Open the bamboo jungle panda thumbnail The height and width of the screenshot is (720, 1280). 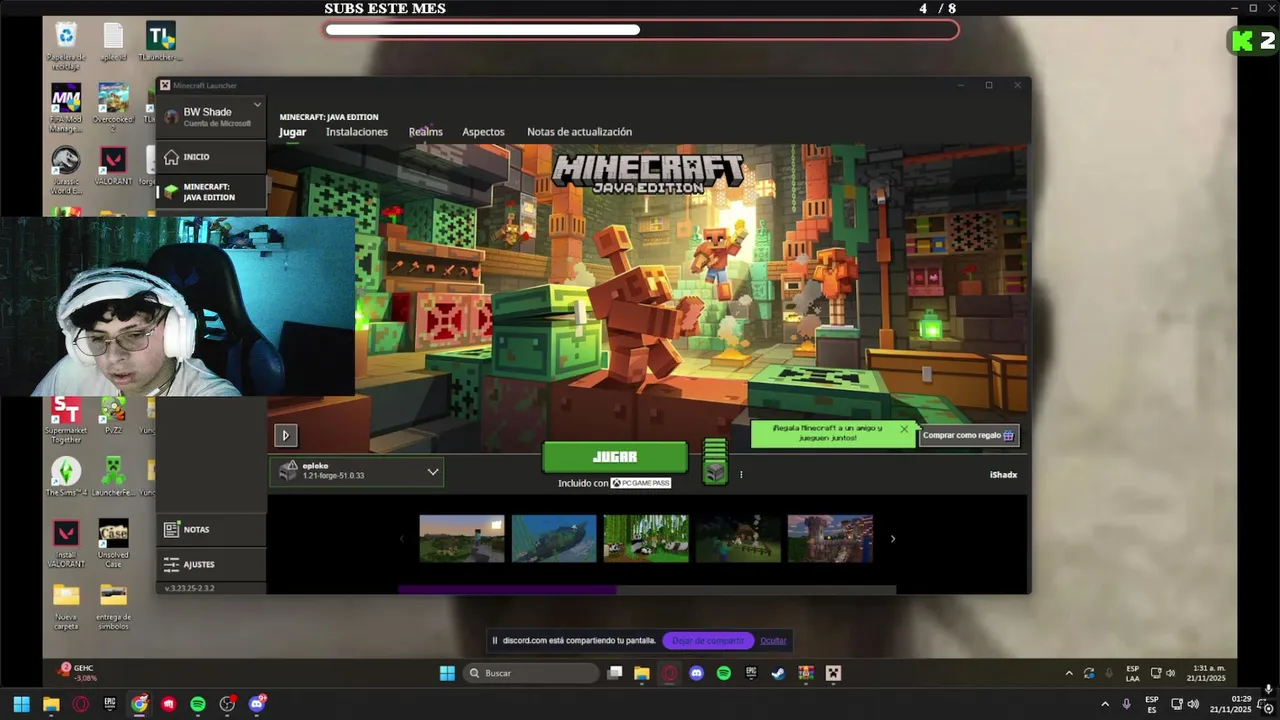tap(646, 538)
